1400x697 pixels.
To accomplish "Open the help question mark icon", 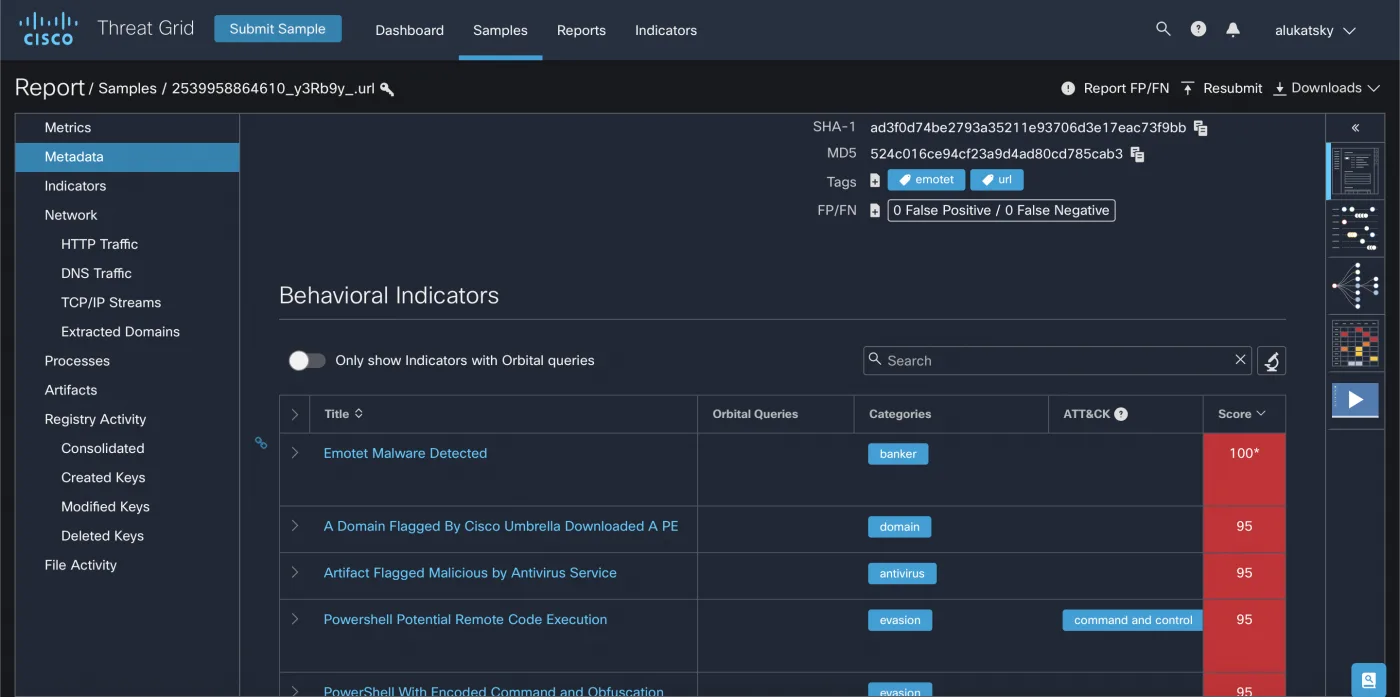I will point(1198,29).
